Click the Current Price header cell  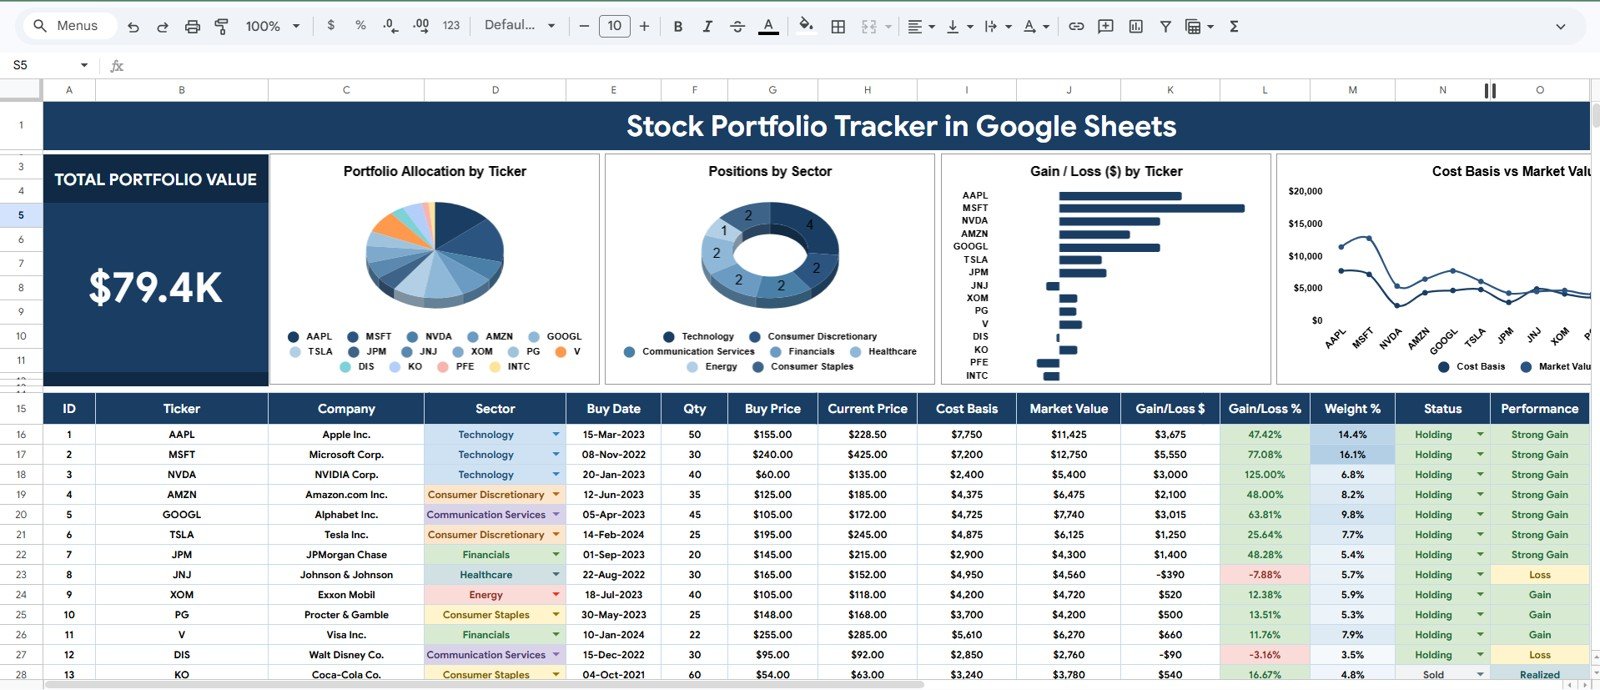click(867, 409)
